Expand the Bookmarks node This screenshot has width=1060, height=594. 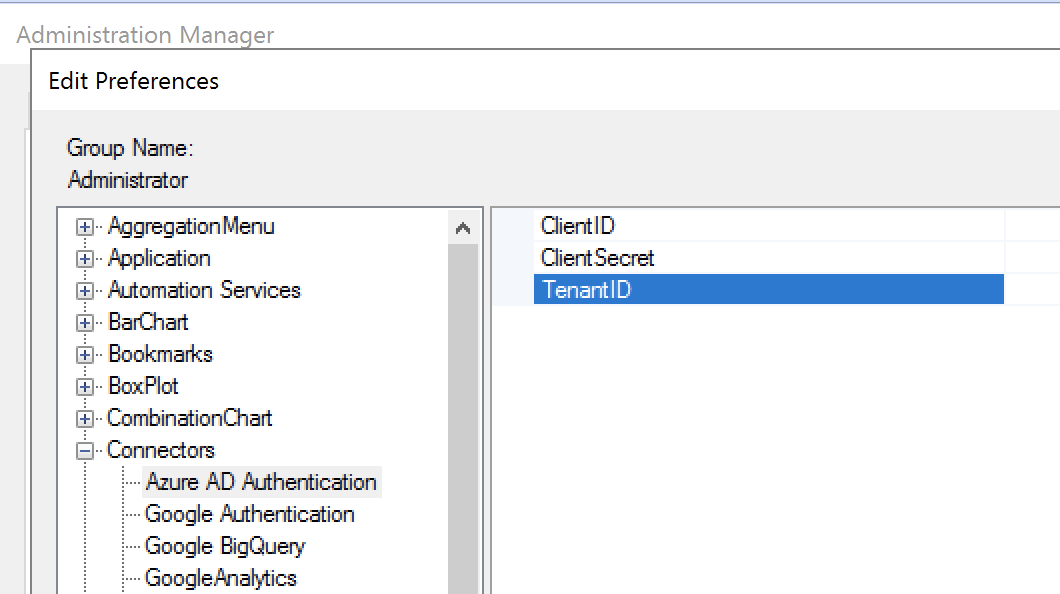pyautogui.click(x=85, y=355)
